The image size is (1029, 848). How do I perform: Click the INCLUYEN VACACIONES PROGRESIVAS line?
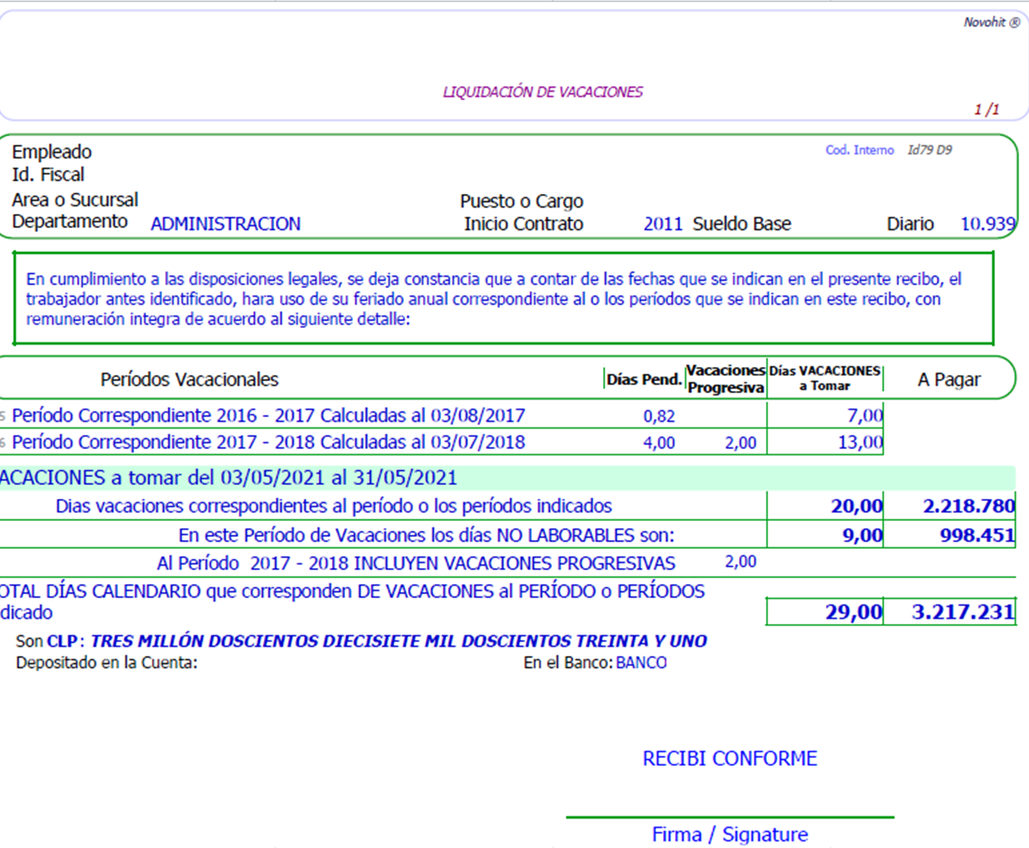pos(416,563)
